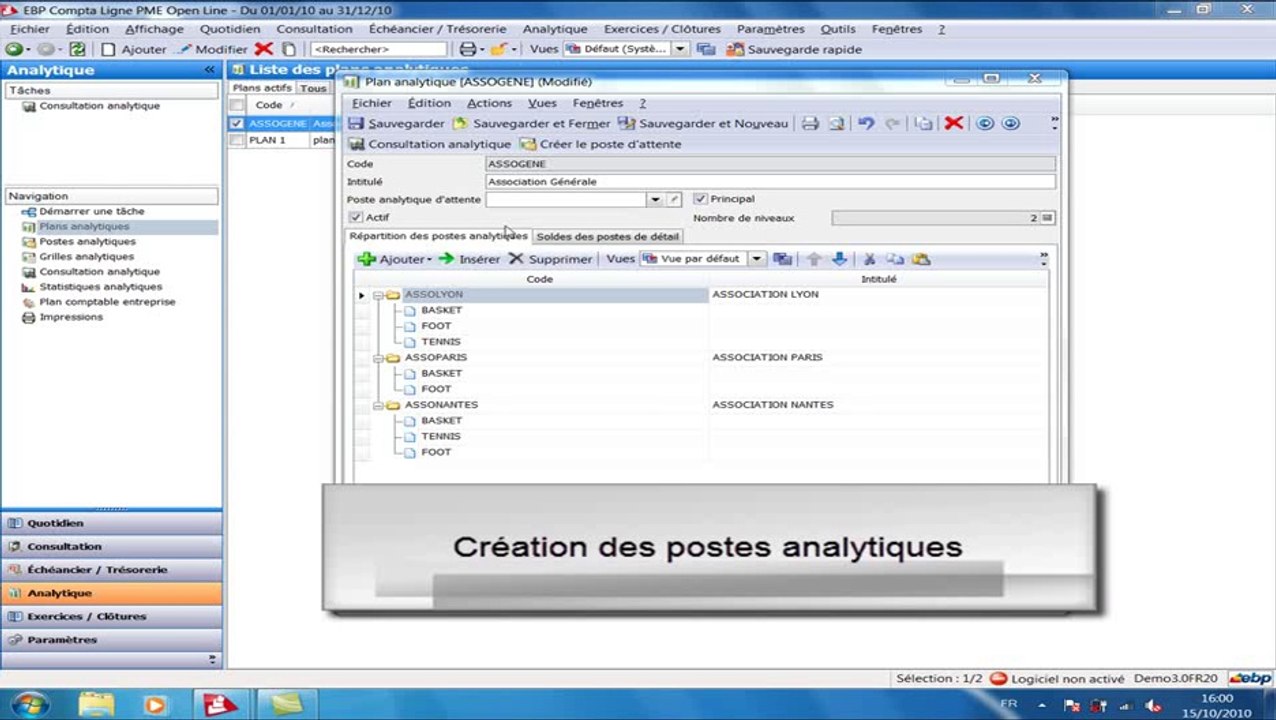
Task: Click the scissors cut icon in the grid toolbar
Action: click(x=869, y=259)
